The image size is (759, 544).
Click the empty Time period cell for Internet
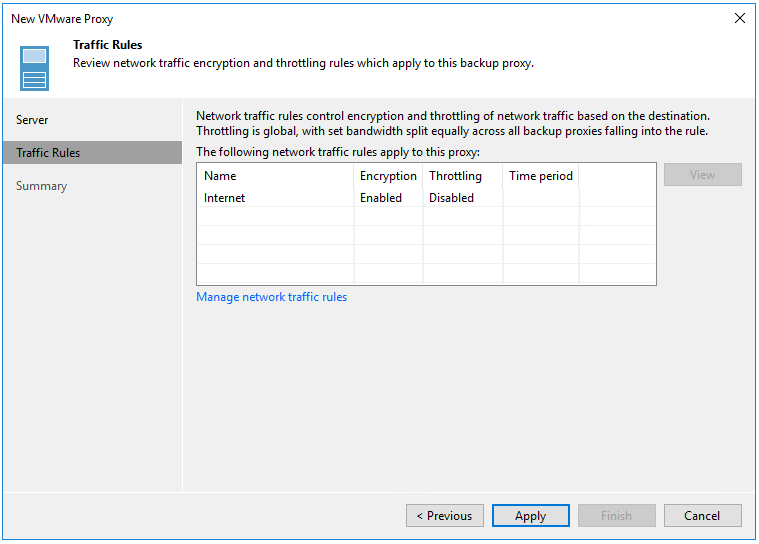tap(540, 198)
